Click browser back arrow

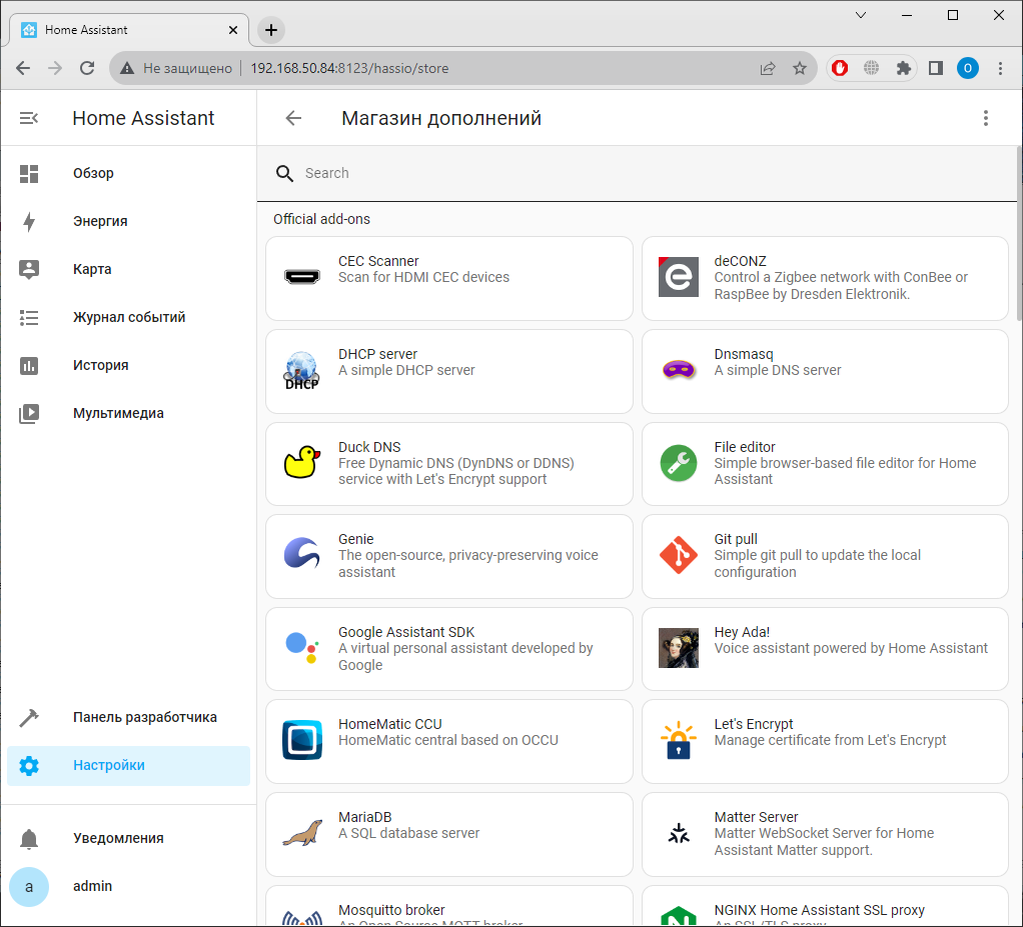click(23, 68)
